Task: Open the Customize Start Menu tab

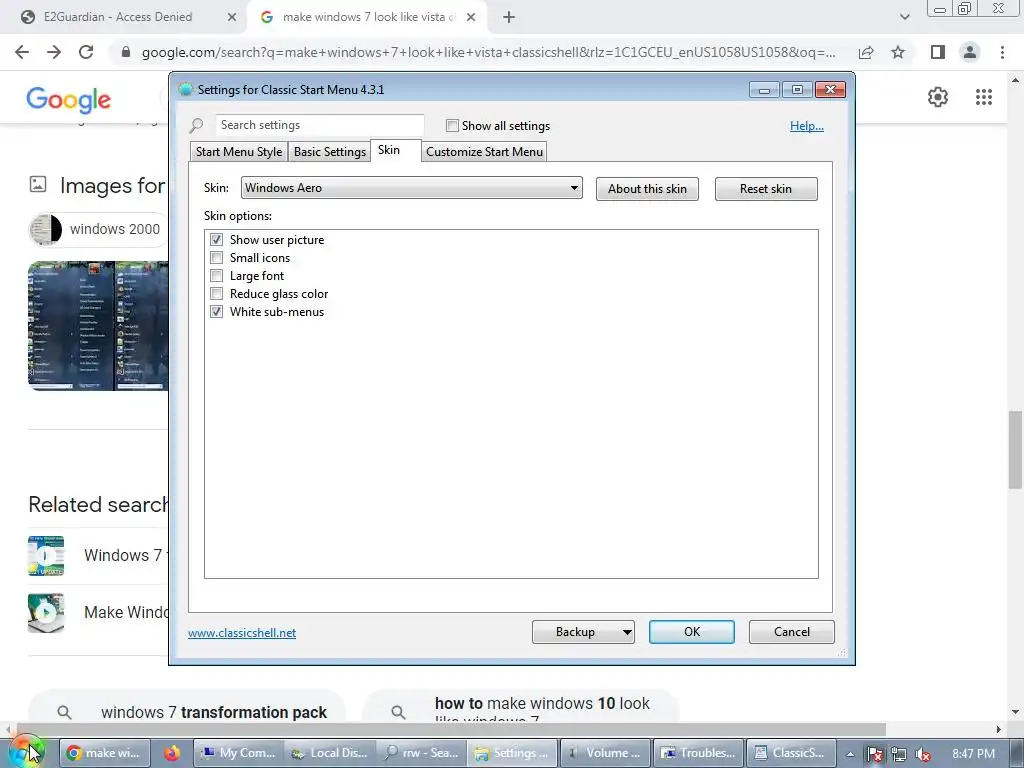Action: tap(484, 152)
